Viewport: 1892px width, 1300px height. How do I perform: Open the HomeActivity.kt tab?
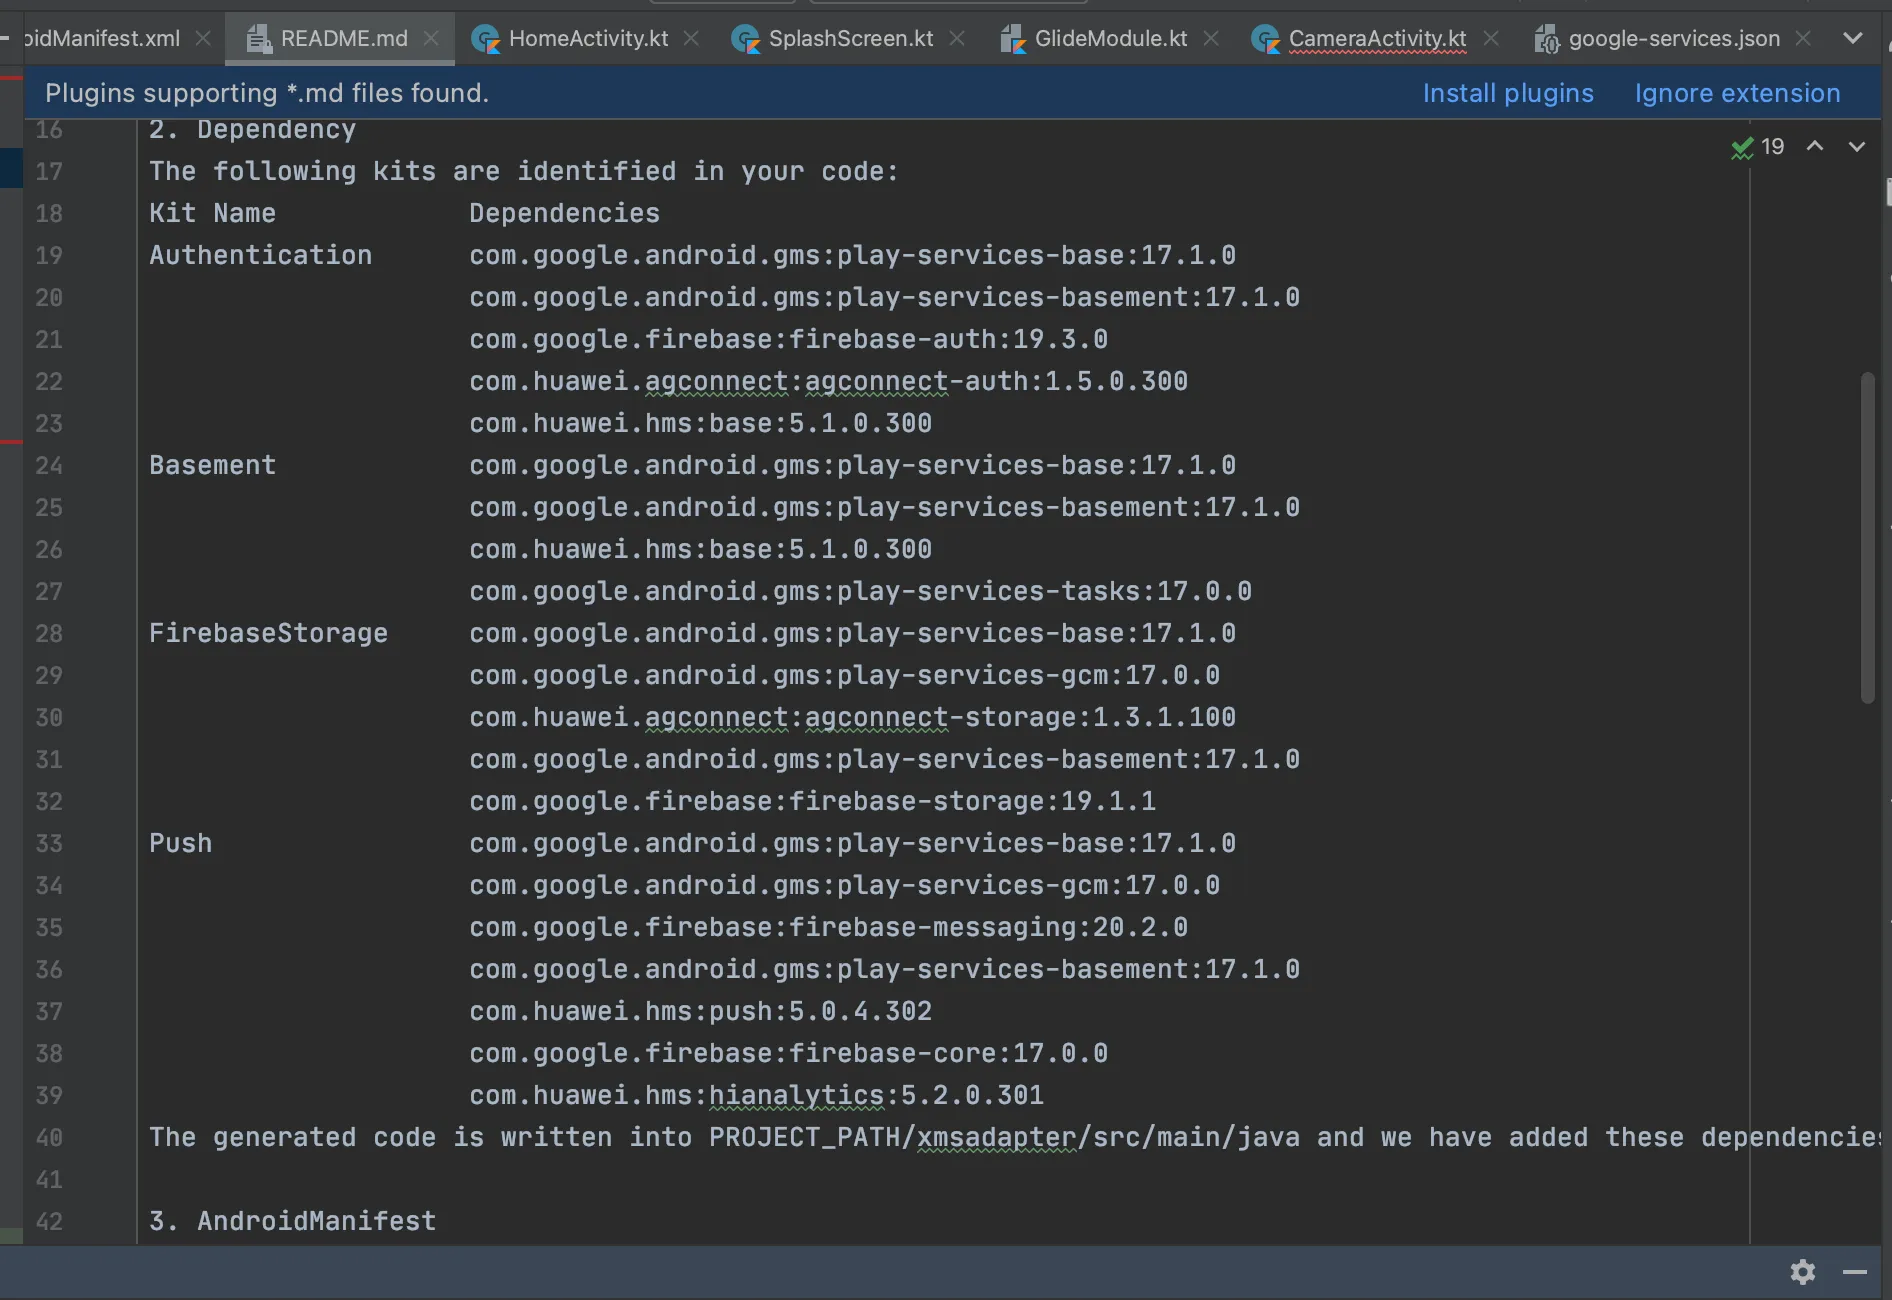point(588,39)
